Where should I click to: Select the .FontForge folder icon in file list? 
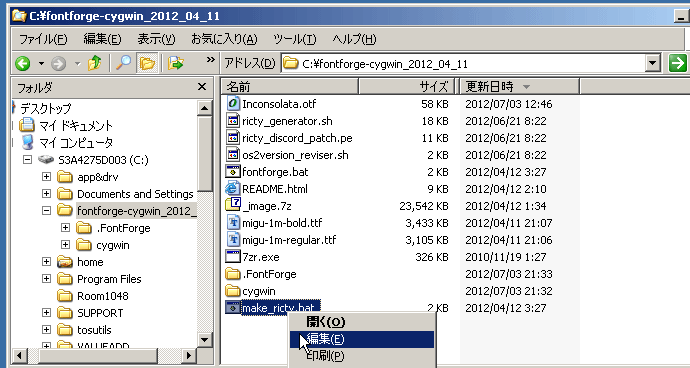233,274
